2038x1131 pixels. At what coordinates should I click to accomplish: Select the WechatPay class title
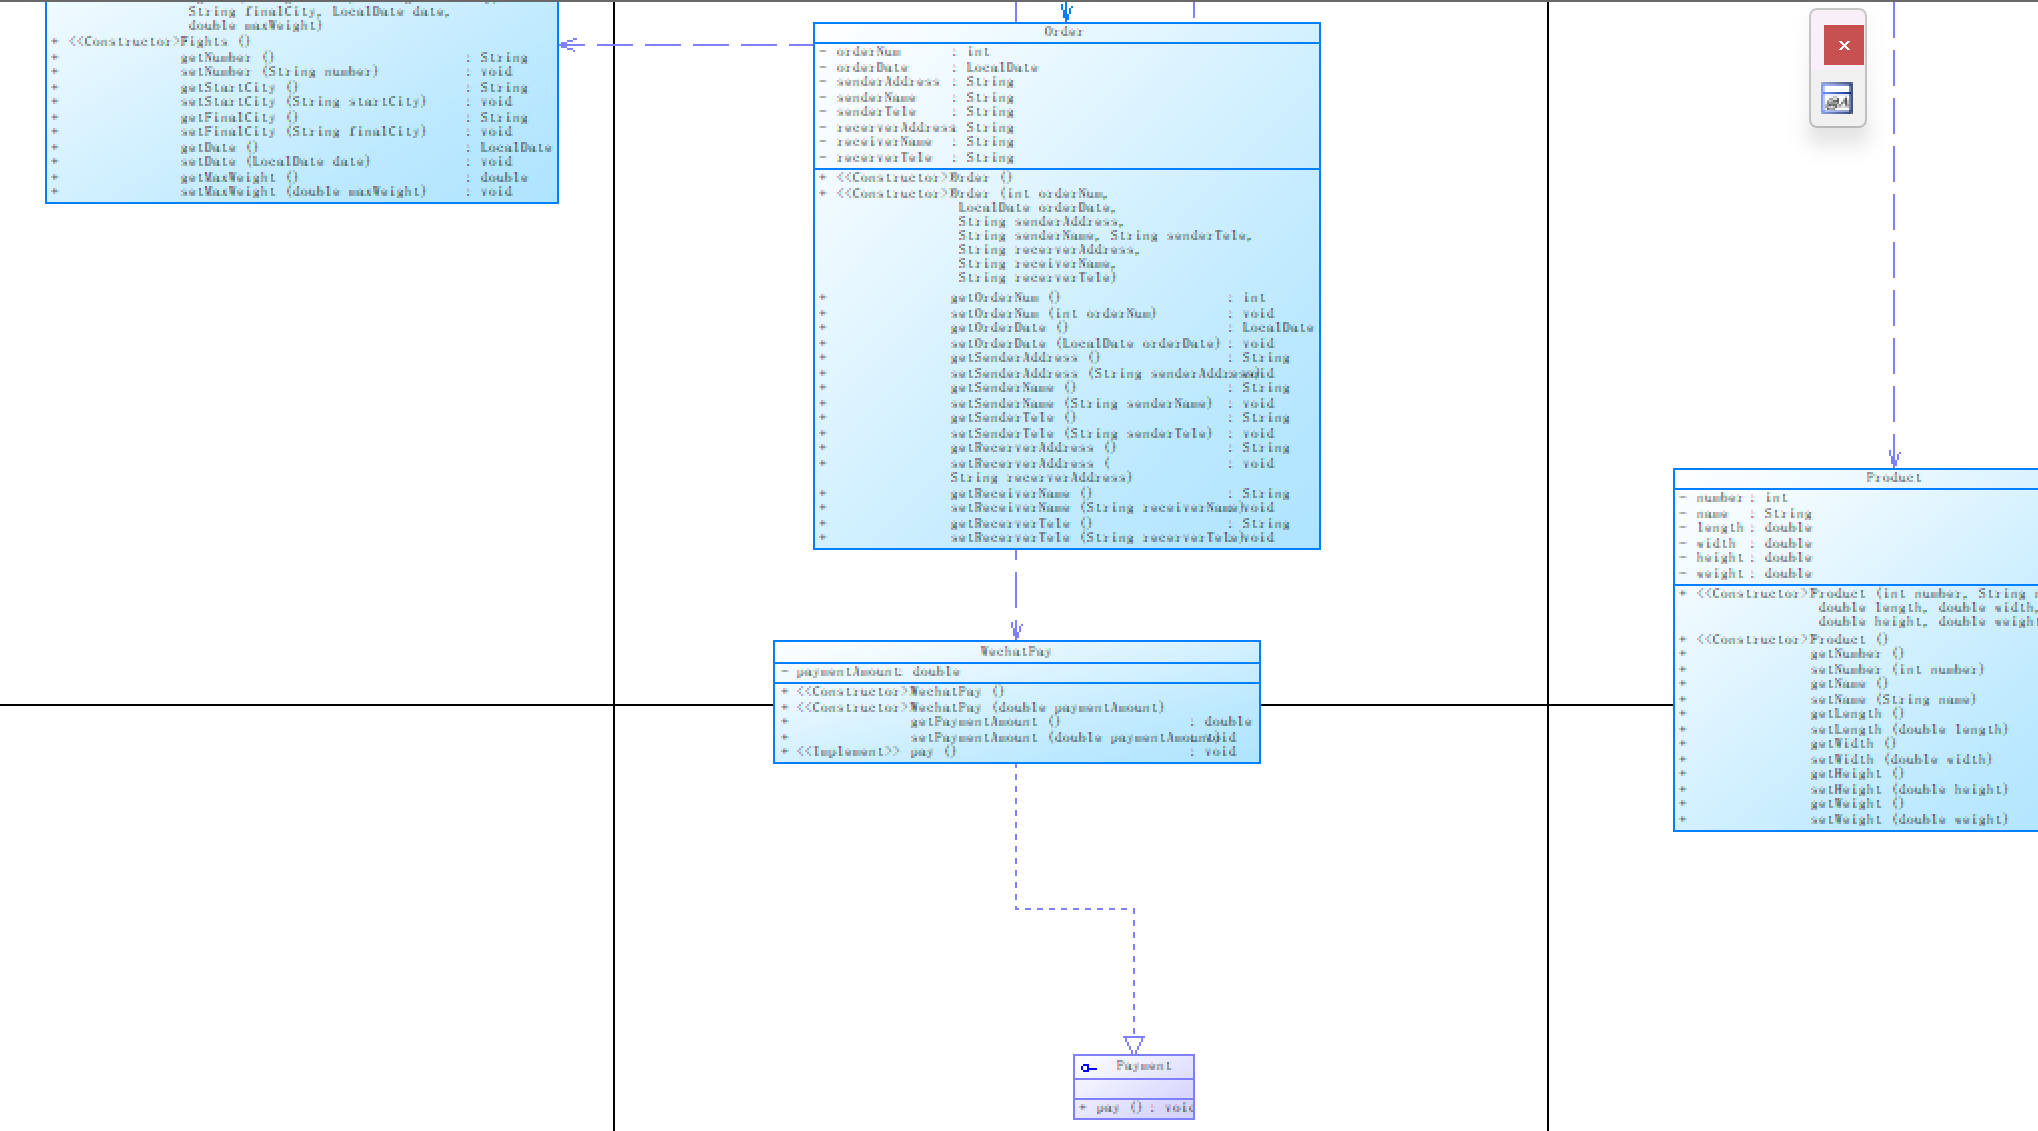click(1016, 651)
